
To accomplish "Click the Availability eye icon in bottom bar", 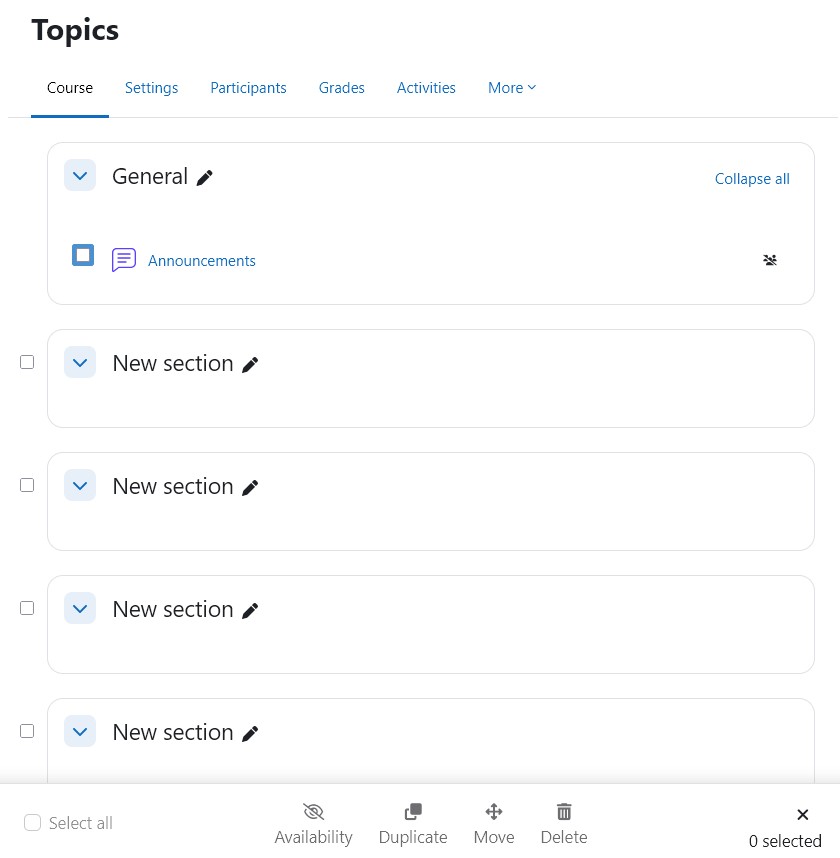I will pos(313,812).
